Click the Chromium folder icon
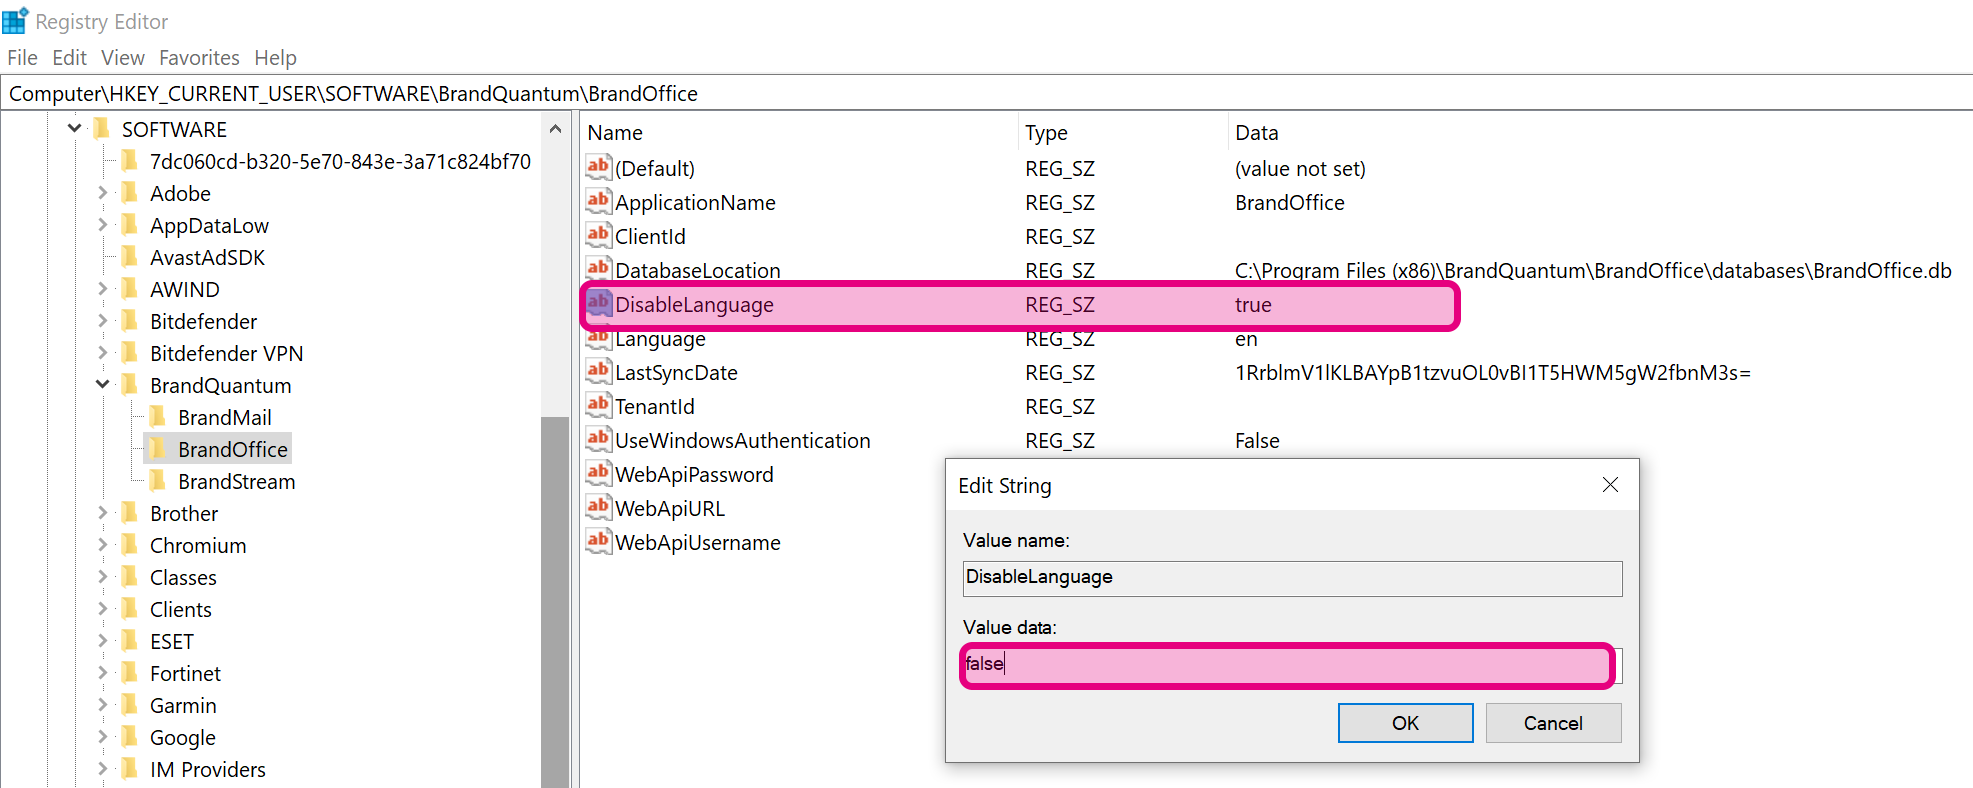Image resolution: width=1973 pixels, height=788 pixels. pyautogui.click(x=129, y=545)
